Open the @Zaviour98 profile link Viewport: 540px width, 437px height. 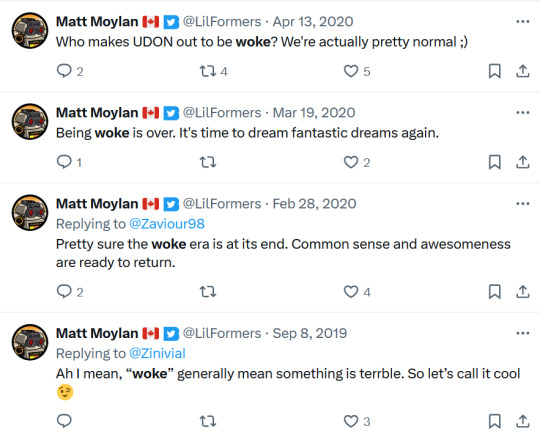(x=167, y=224)
